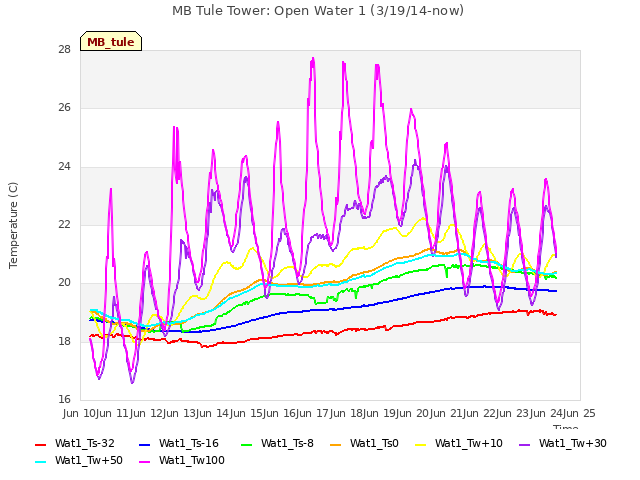This screenshot has height=480, width=640.
Task: Click the Wat1_Tw+10 legend label
Action: coord(469,443)
